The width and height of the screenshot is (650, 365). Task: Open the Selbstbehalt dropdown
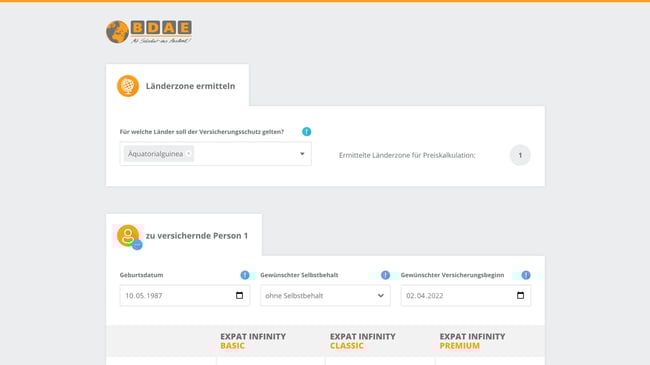click(325, 295)
